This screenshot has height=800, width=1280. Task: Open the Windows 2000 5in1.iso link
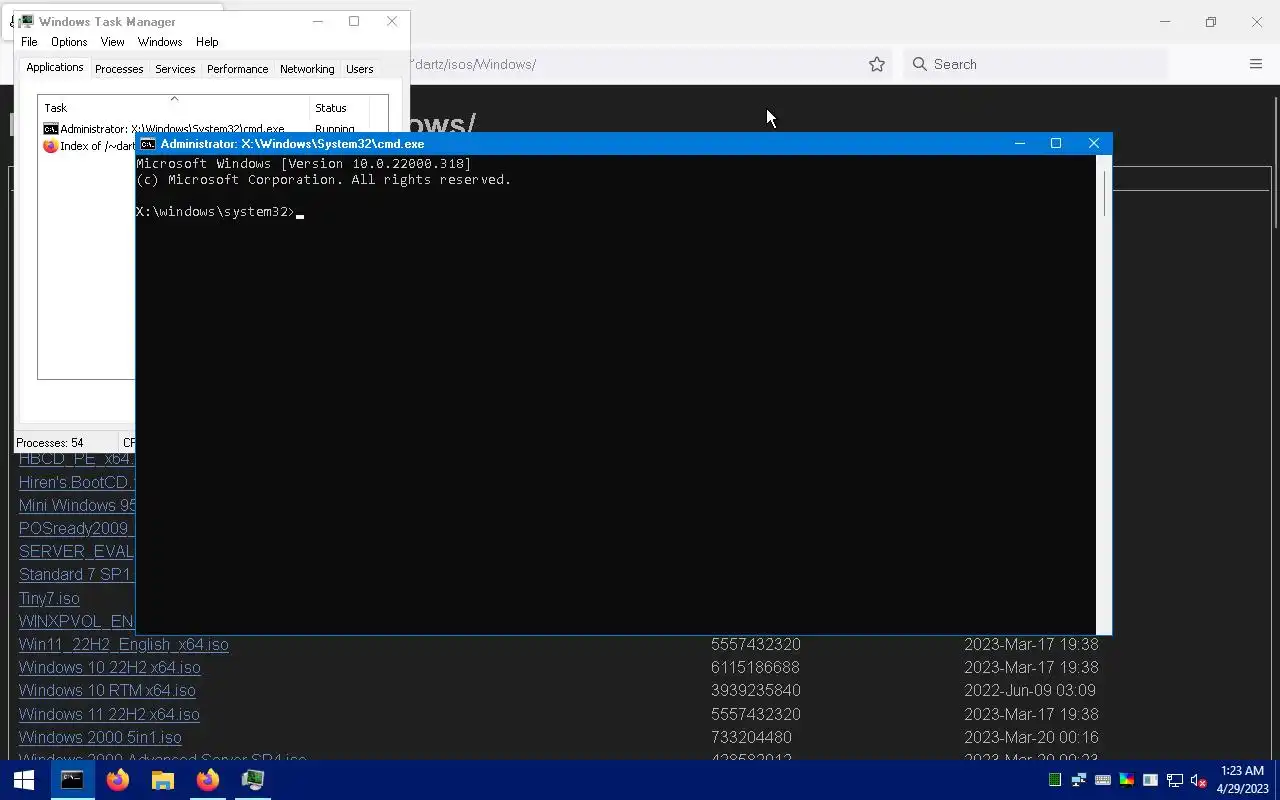(x=100, y=738)
